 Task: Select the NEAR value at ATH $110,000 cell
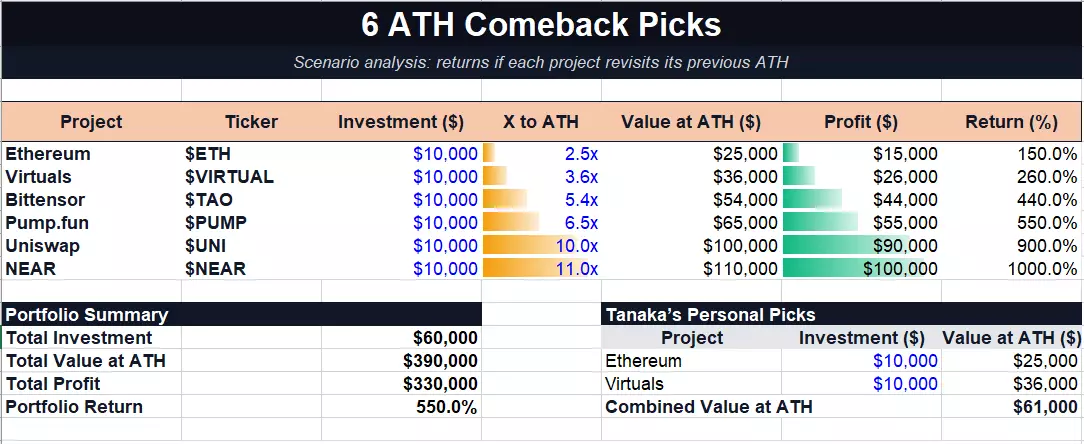[691, 268]
